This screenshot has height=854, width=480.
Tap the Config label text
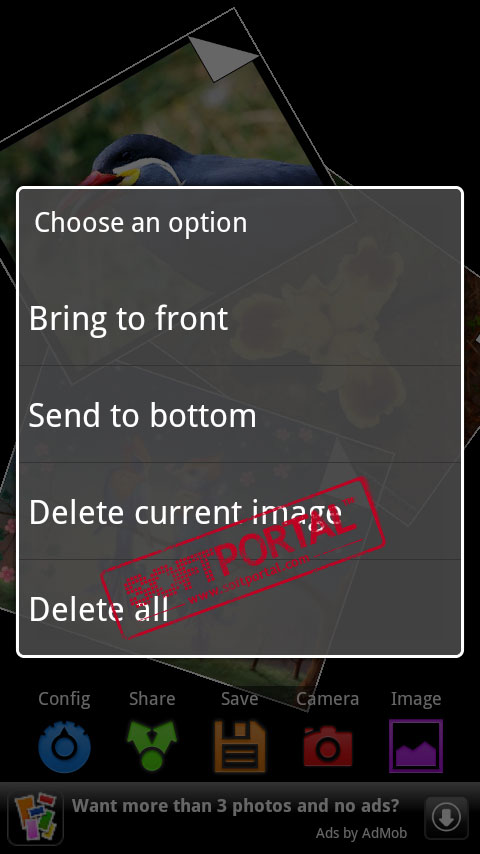click(64, 699)
